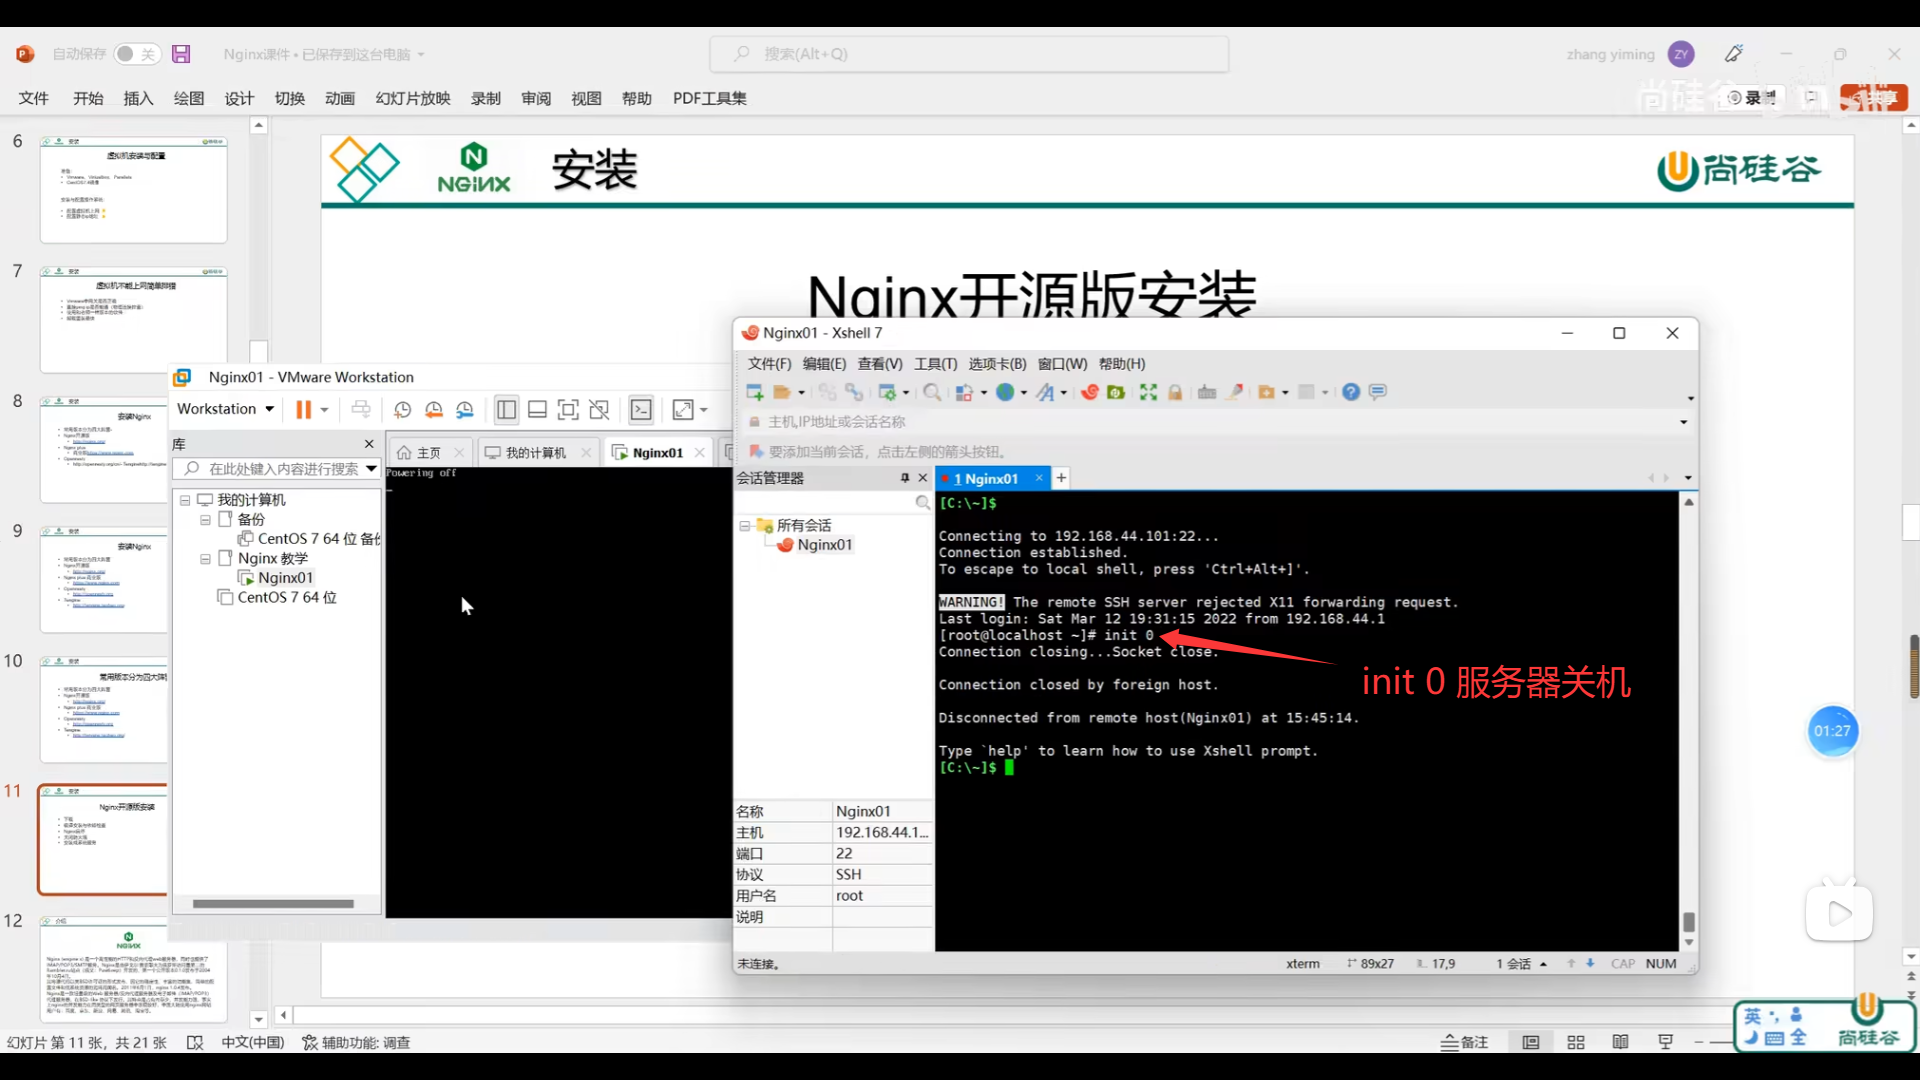Click the VMware pause virtual machine icon
The image size is (1920, 1080).
click(303, 409)
